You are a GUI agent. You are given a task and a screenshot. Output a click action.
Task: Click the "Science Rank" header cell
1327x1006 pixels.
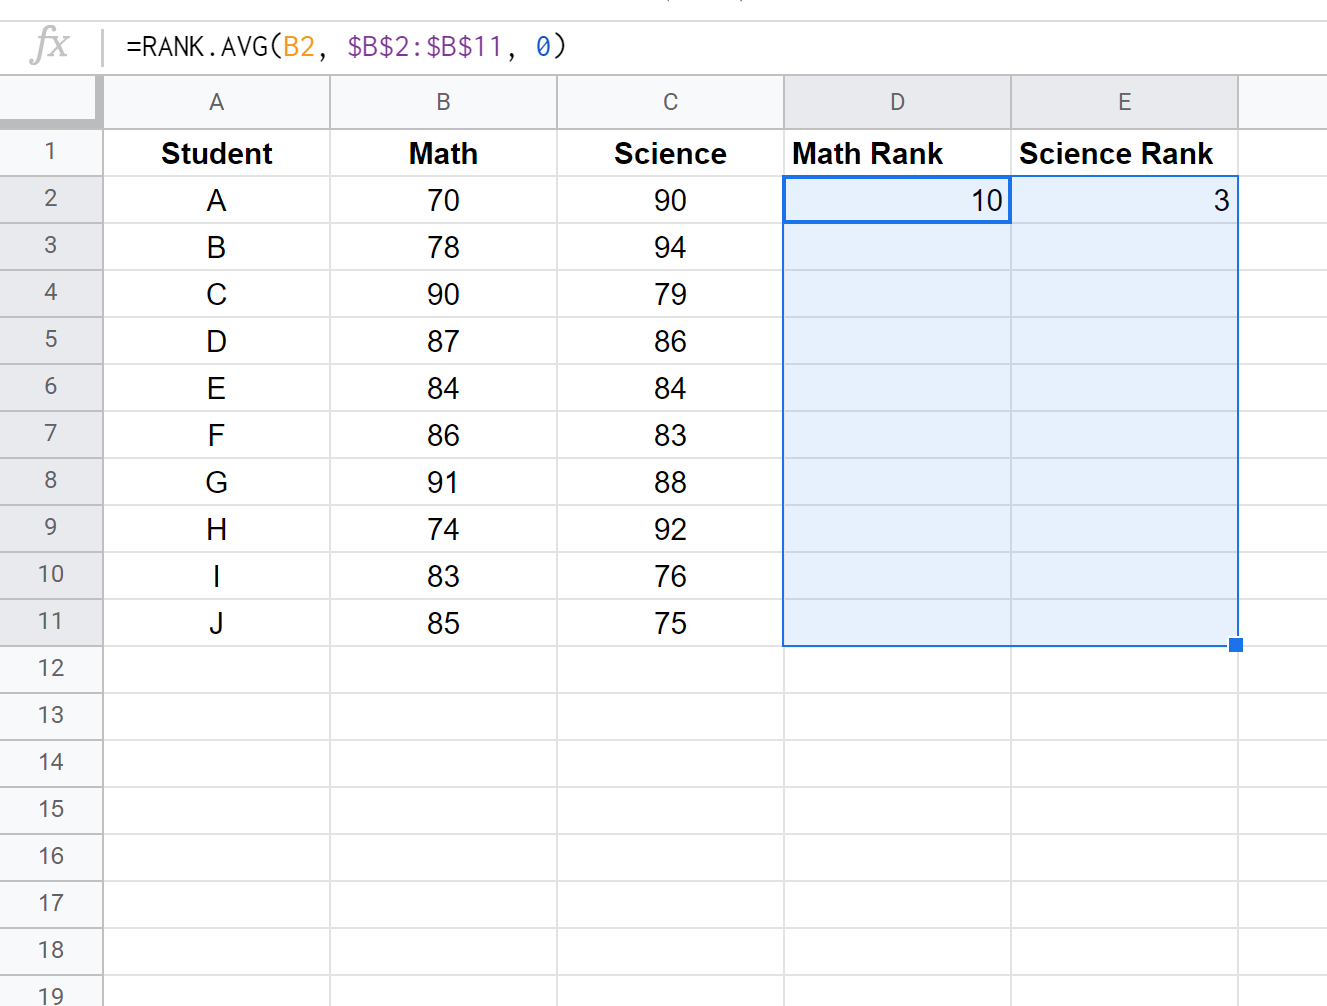(x=1124, y=153)
